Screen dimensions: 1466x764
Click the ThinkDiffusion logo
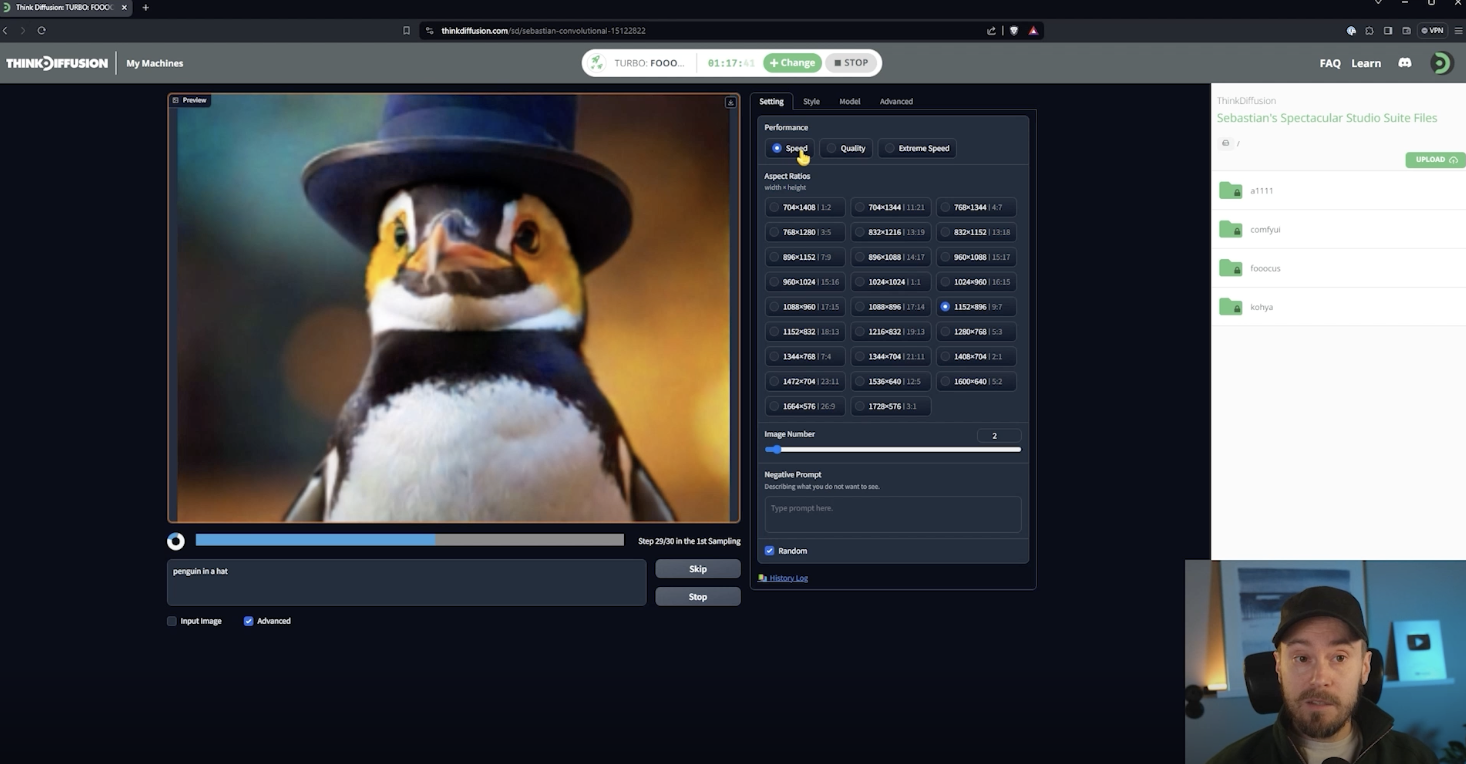pos(57,63)
